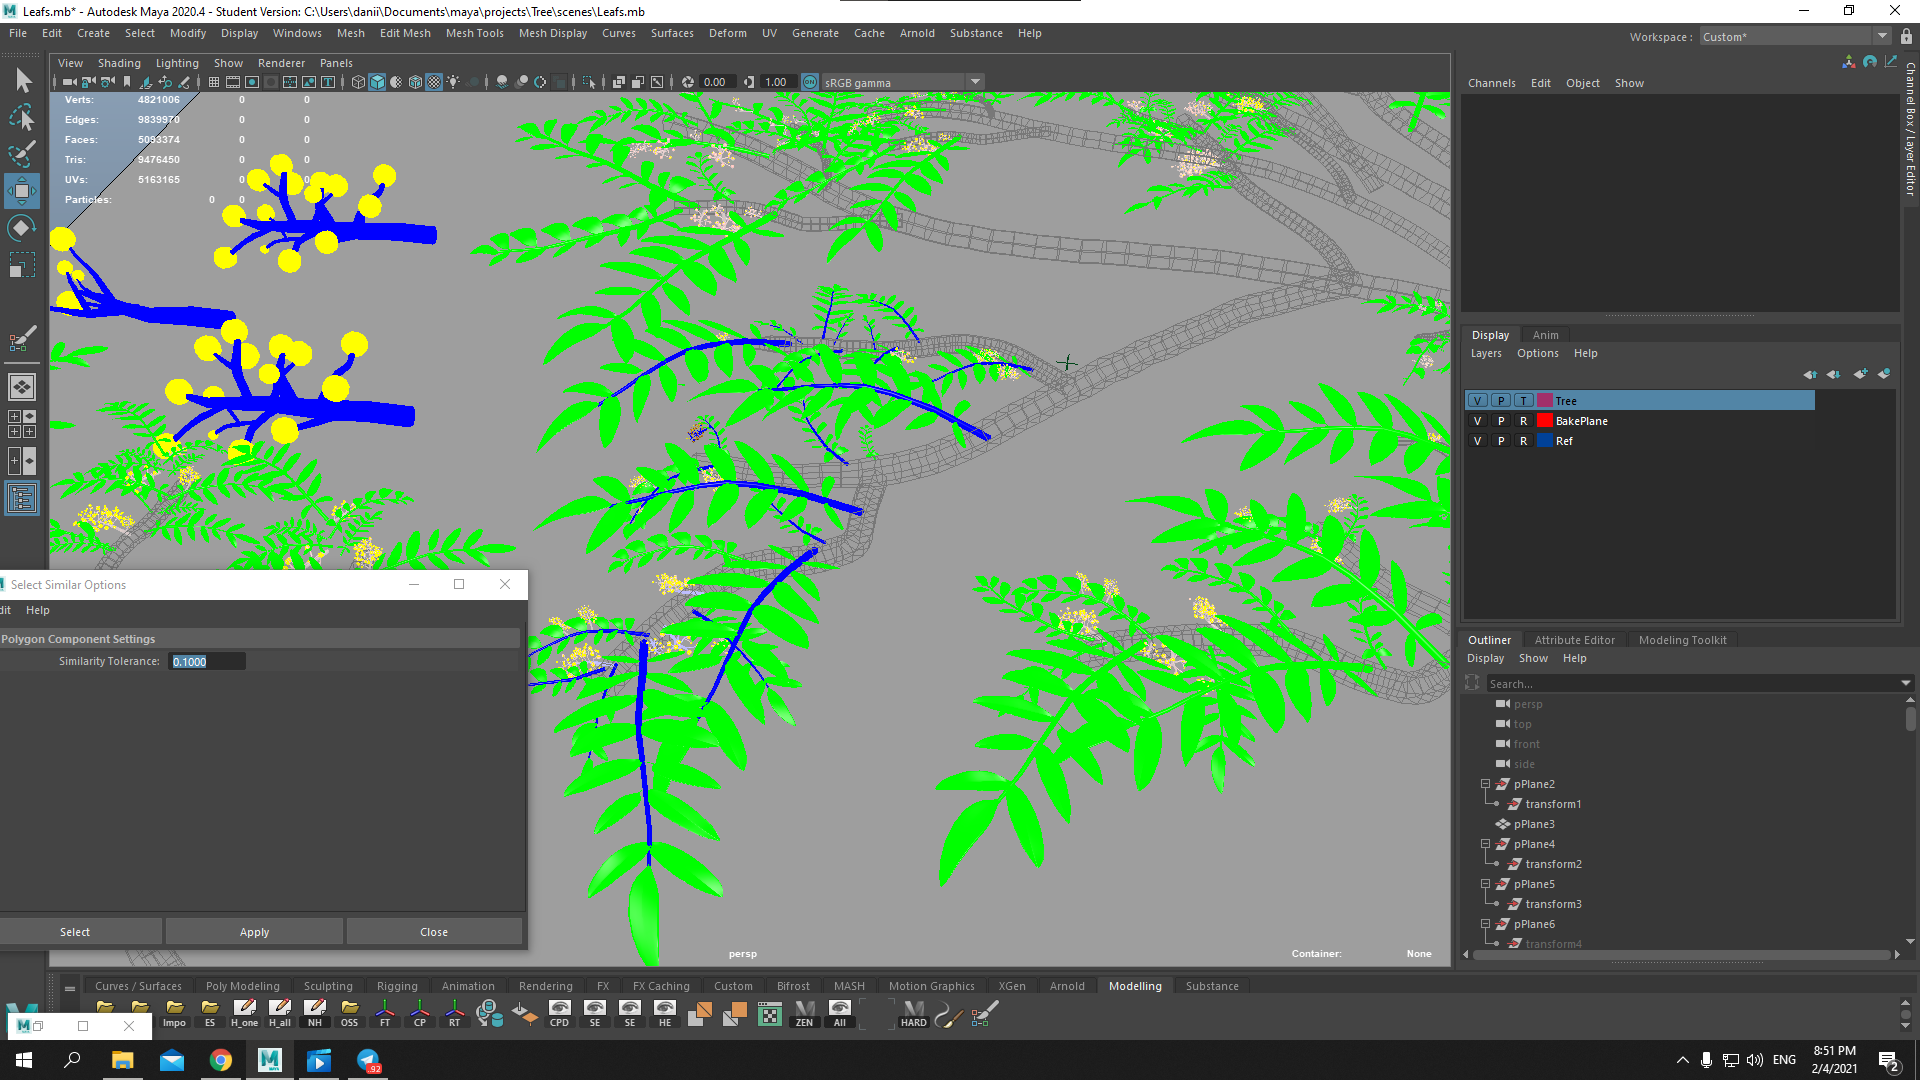Switch to Attribute Editor tab
The width and height of the screenshot is (1920, 1080).
[x=1574, y=640]
